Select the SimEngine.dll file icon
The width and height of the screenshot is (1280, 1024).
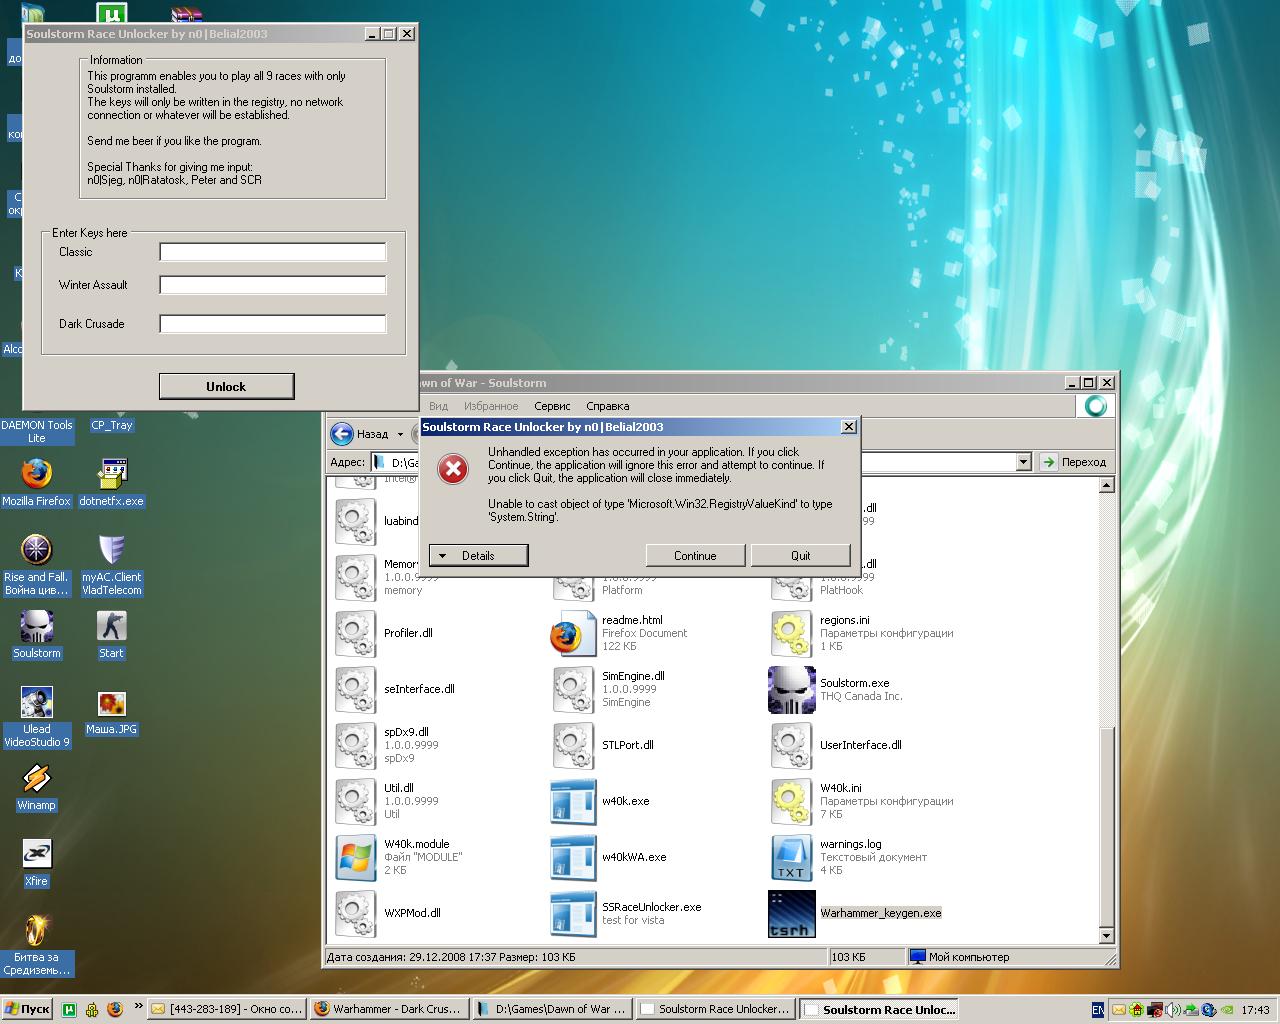click(573, 690)
